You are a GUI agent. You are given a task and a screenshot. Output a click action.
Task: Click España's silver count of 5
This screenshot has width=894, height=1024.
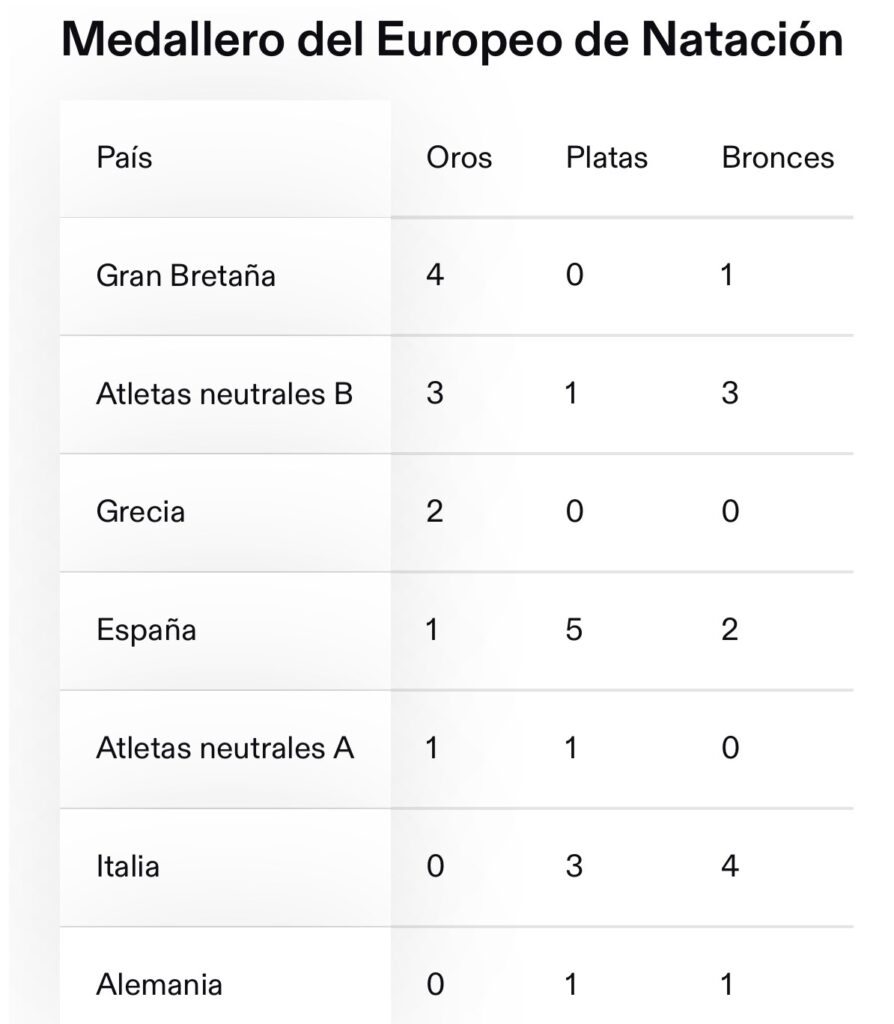574,630
